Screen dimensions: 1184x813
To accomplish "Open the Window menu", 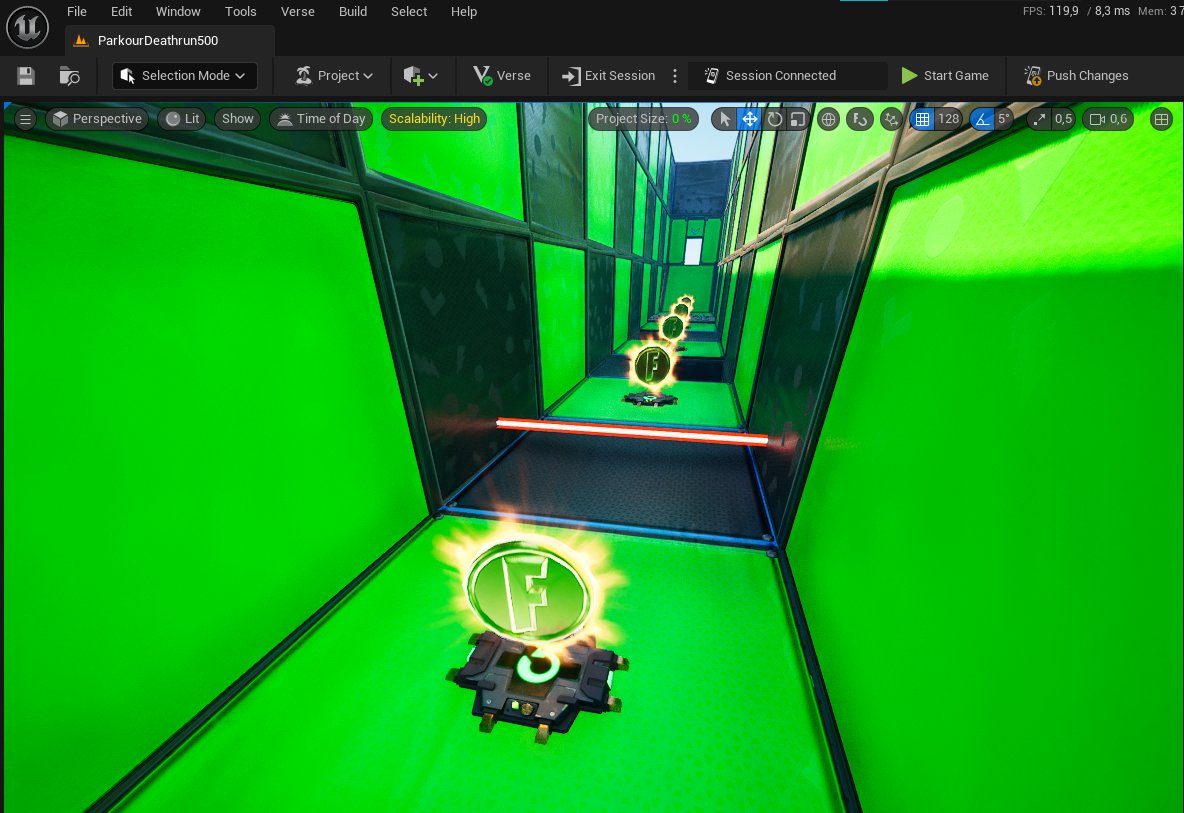I will [178, 11].
